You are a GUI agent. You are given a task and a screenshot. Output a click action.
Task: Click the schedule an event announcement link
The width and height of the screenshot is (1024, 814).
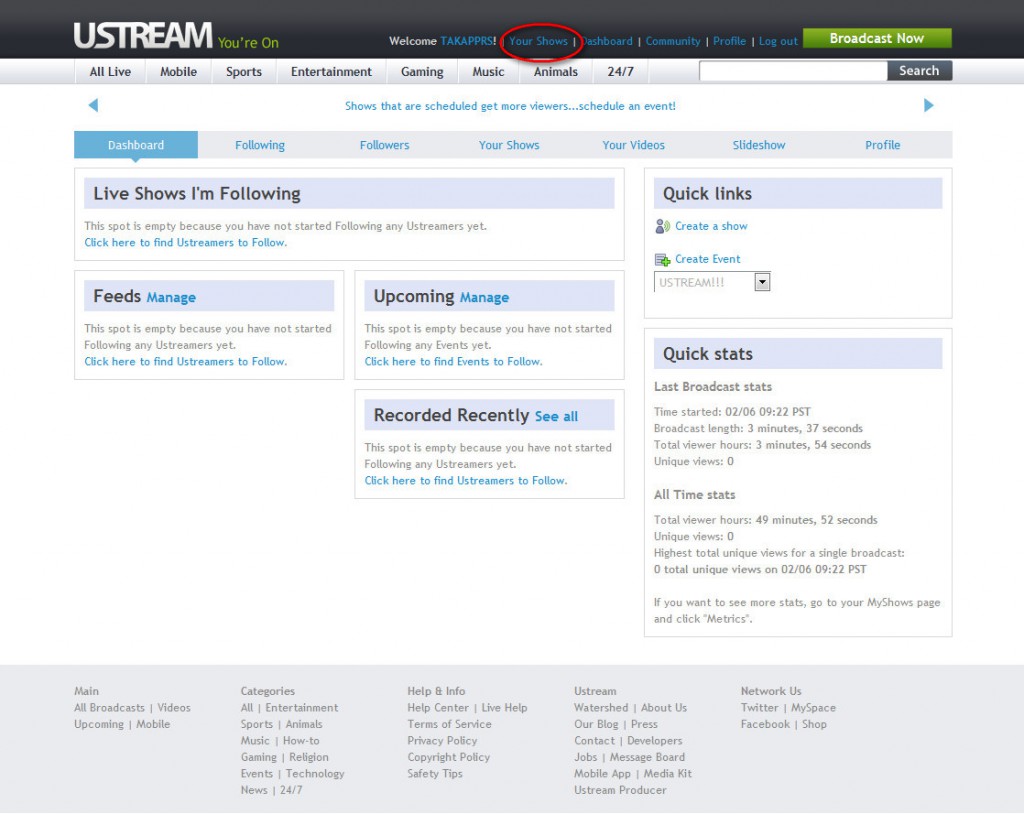510,106
